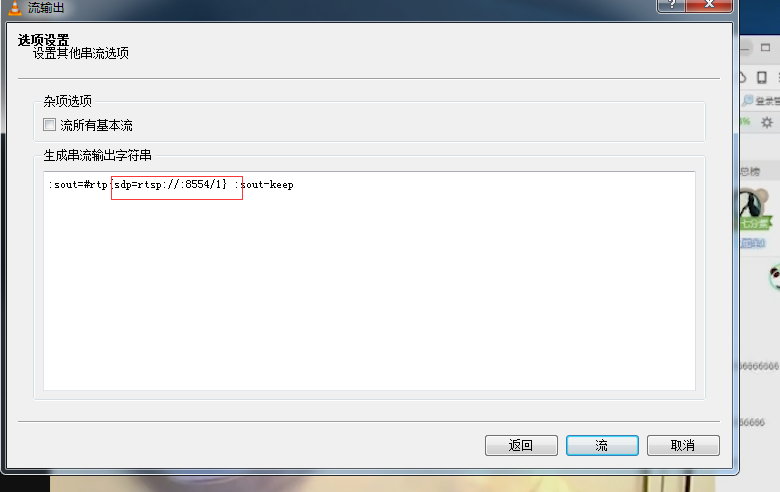The height and width of the screenshot is (492, 780).
Task: Select the 总榜 tab in background window
Action: [x=750, y=172]
